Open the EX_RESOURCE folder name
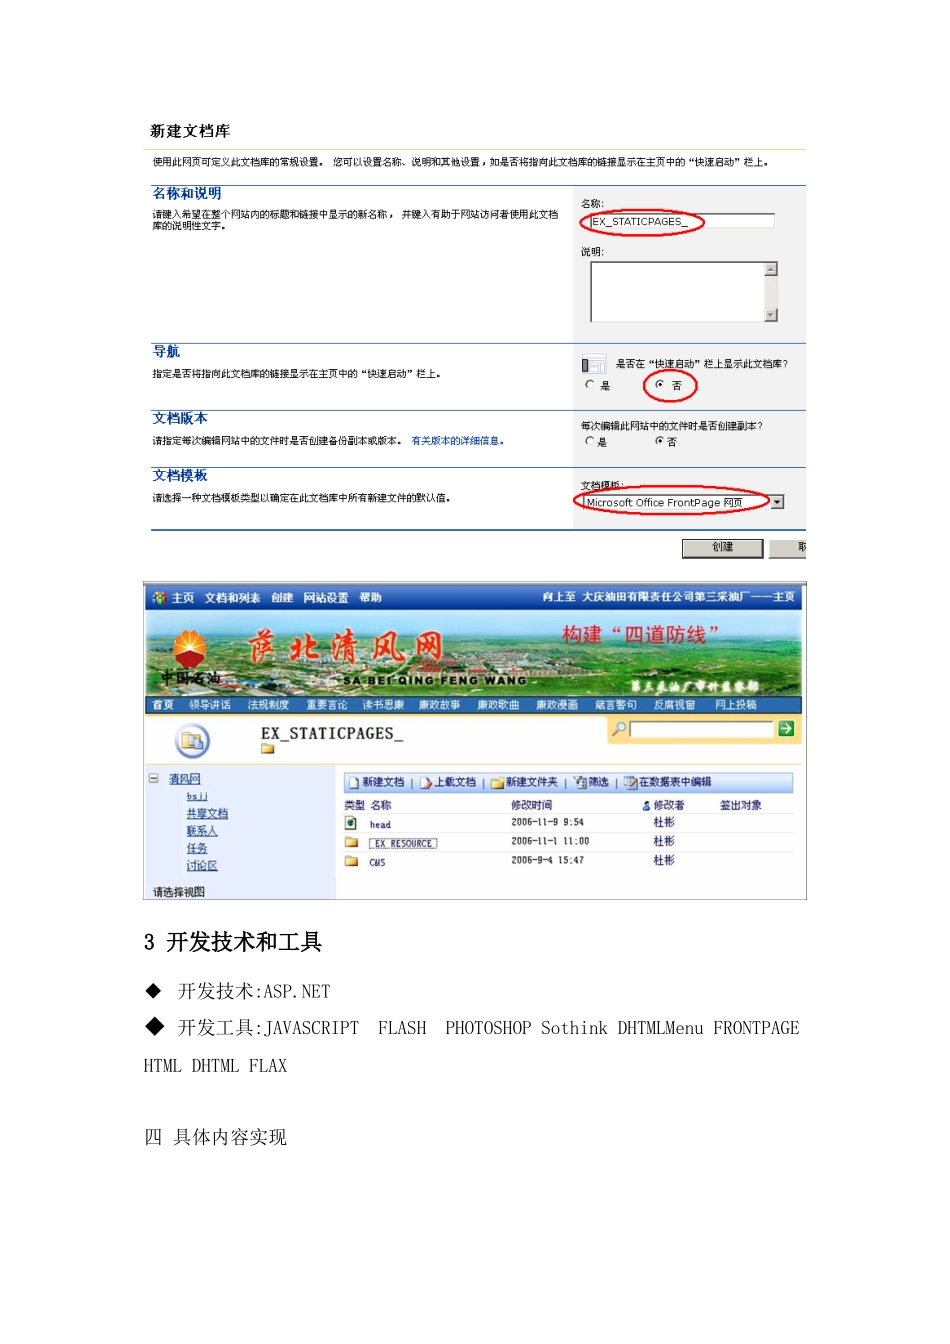Viewport: 950px width, 1344px height. (x=403, y=844)
